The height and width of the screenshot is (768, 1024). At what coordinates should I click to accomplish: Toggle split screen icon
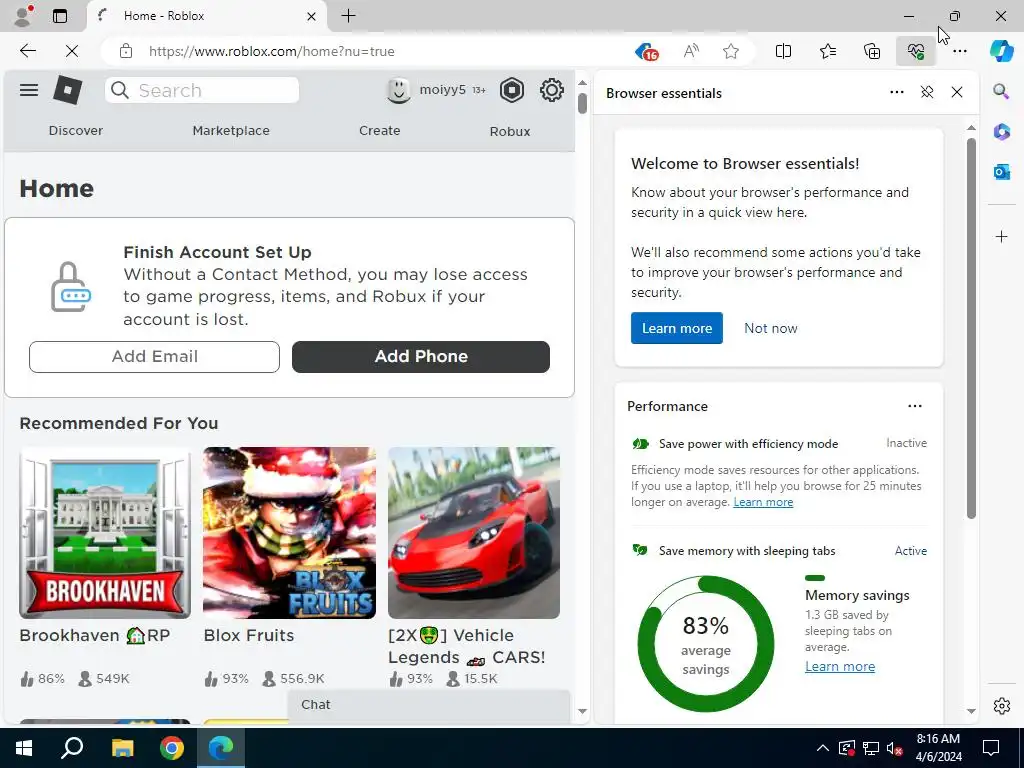point(783,51)
